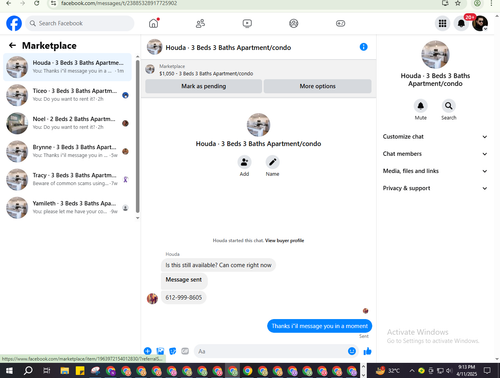Open the Watch video icon
Image resolution: width=500 pixels, height=378 pixels.
[x=247, y=23]
